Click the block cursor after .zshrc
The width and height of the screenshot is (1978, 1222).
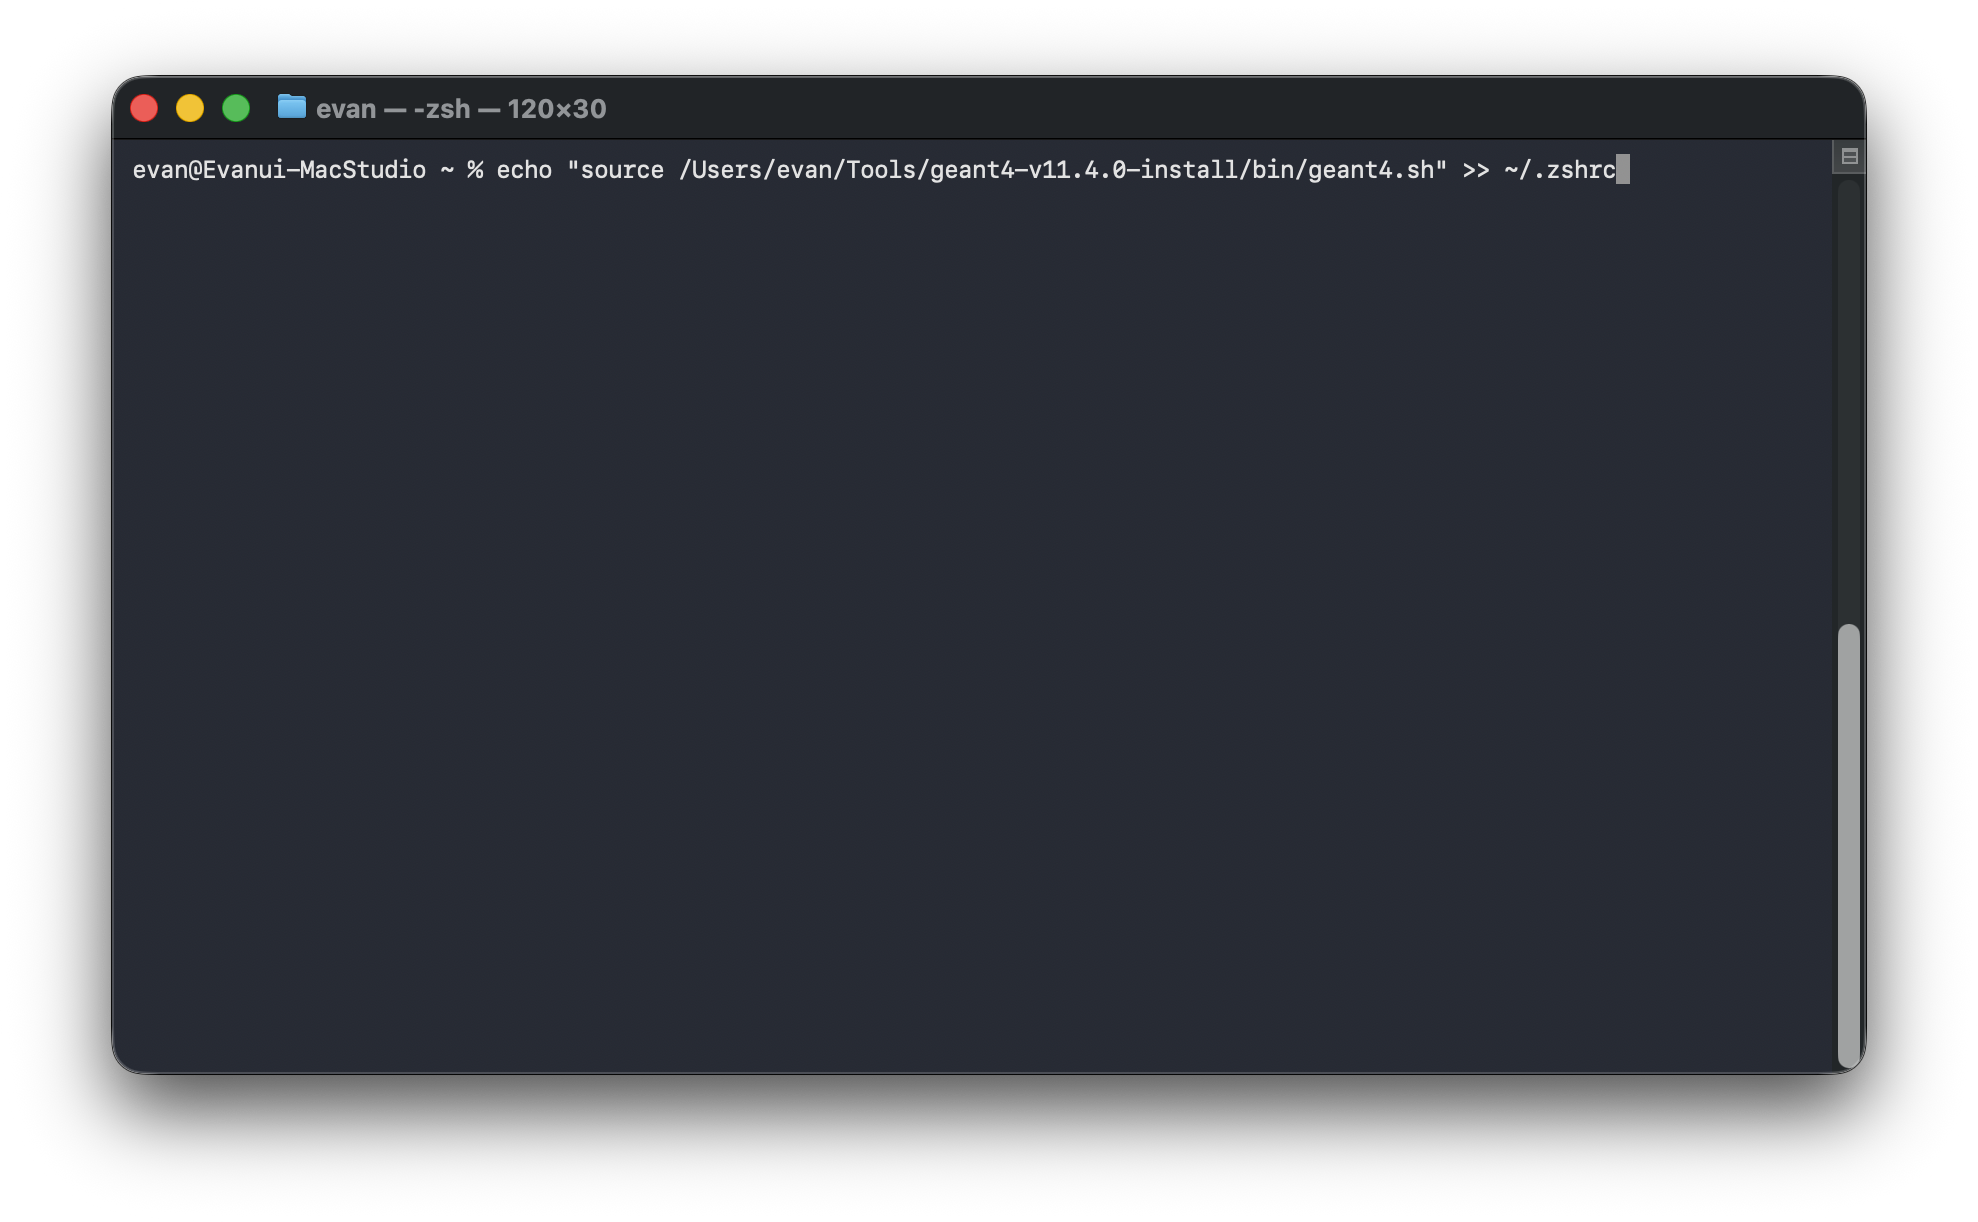click(x=1623, y=170)
